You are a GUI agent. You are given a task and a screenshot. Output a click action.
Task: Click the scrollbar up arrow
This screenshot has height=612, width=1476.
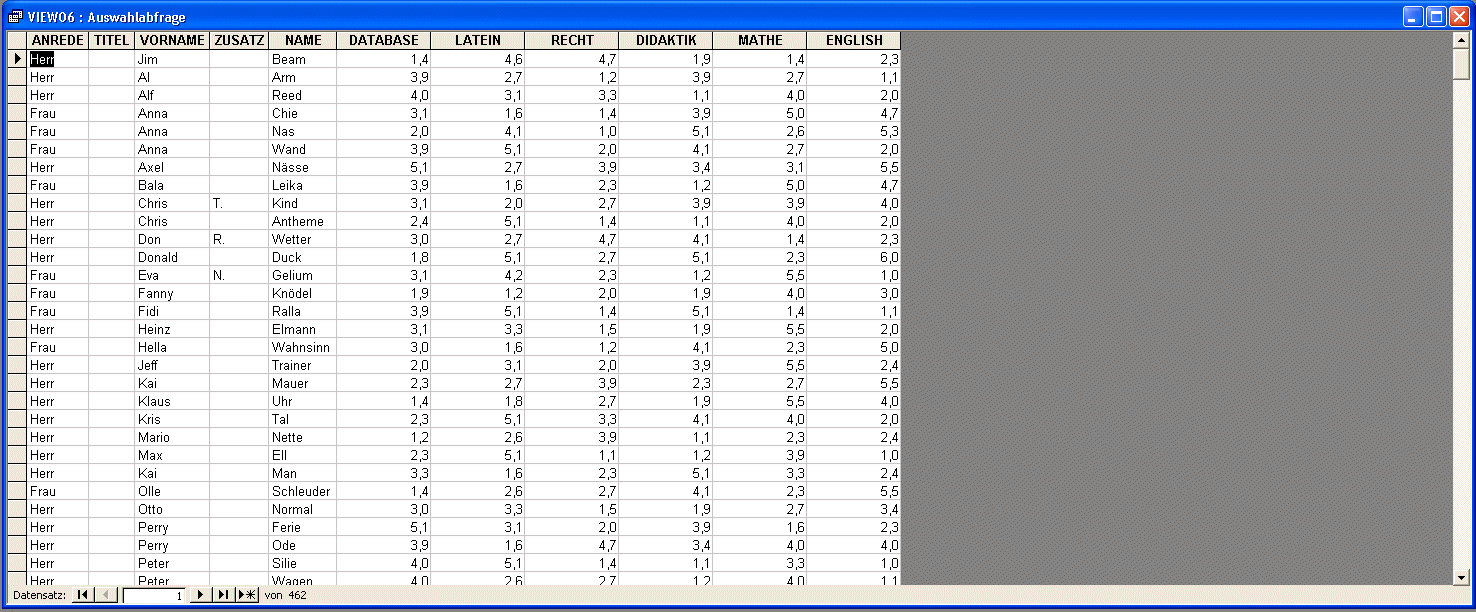1461,40
